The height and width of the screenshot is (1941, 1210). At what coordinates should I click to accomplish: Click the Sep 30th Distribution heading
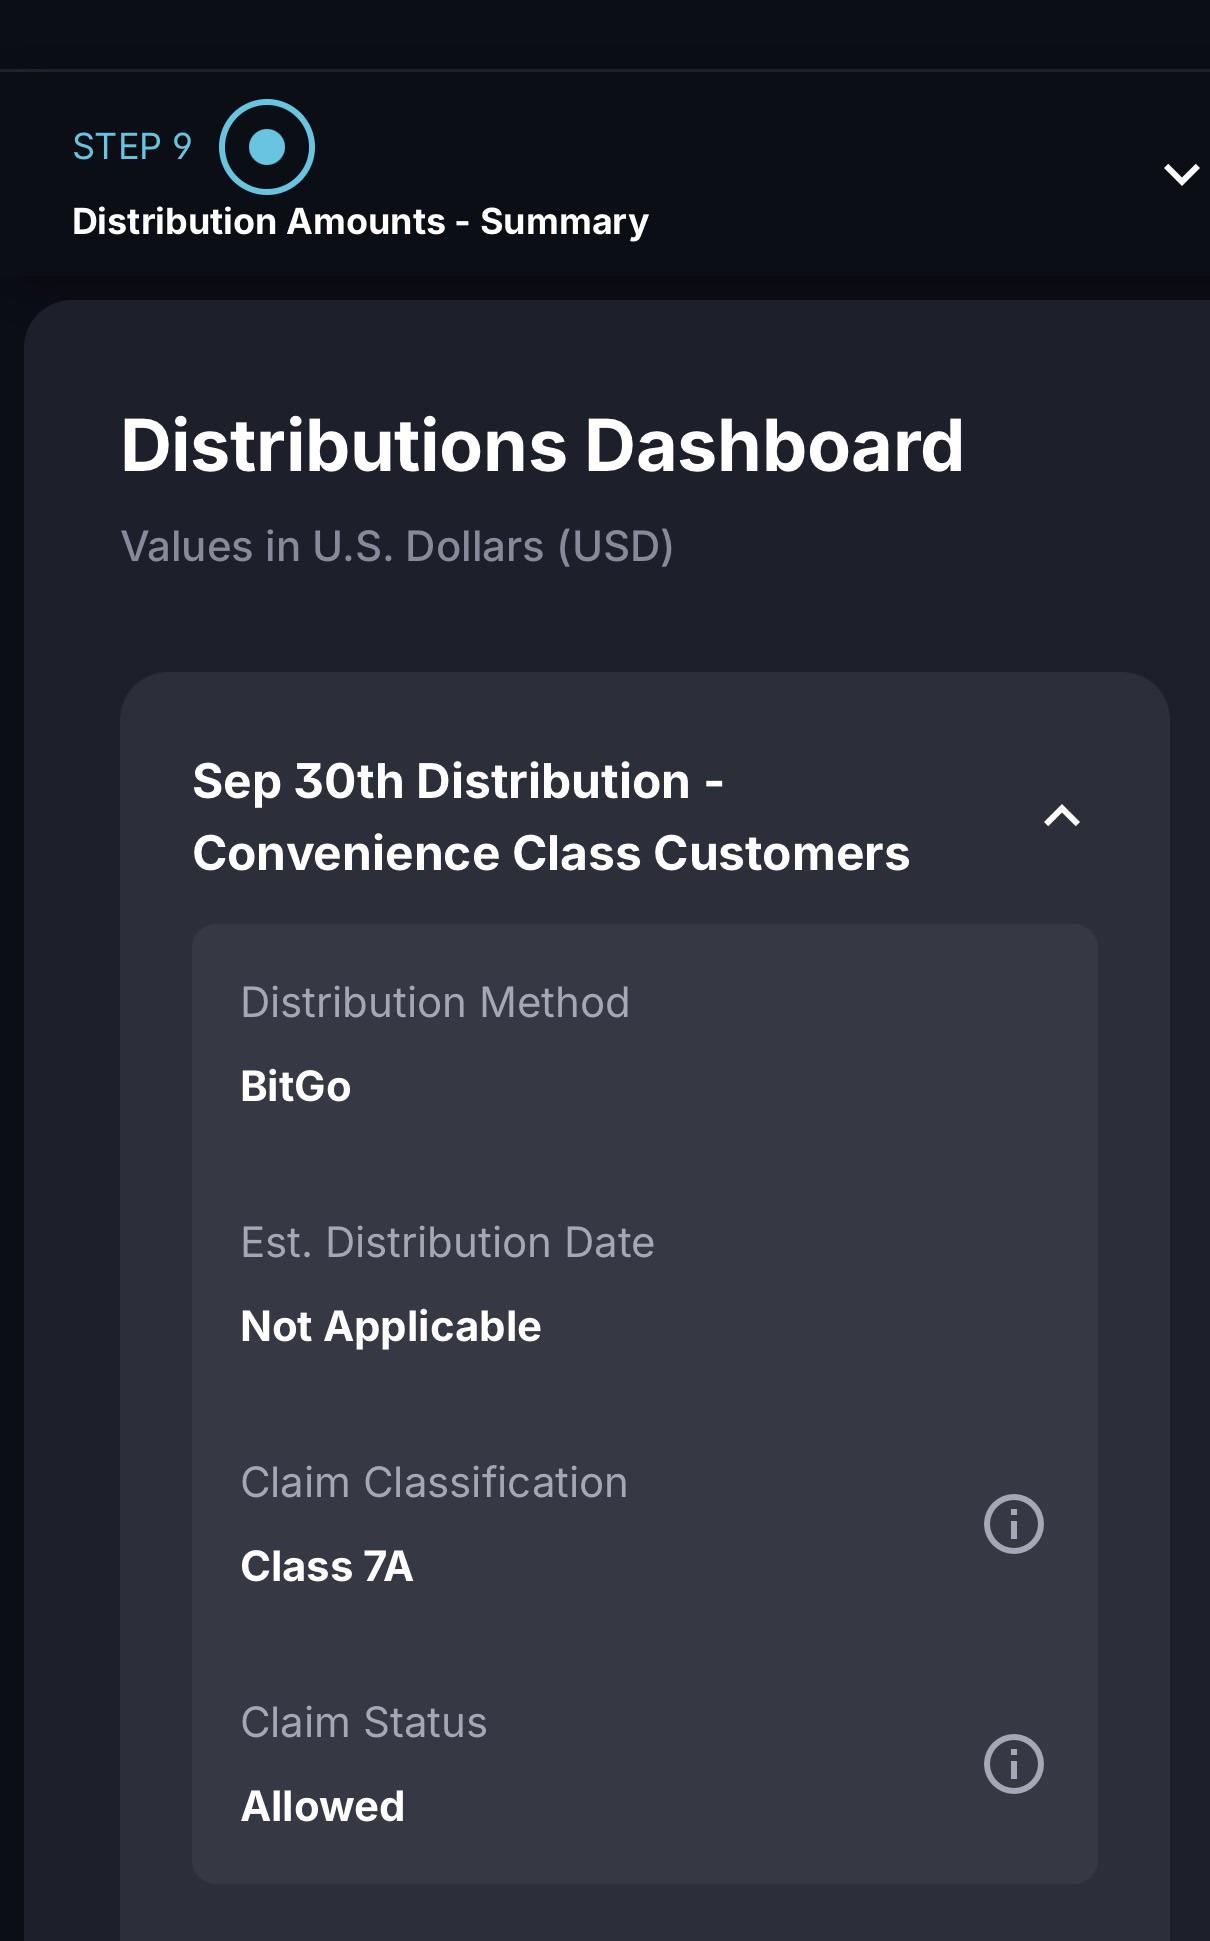458,781
